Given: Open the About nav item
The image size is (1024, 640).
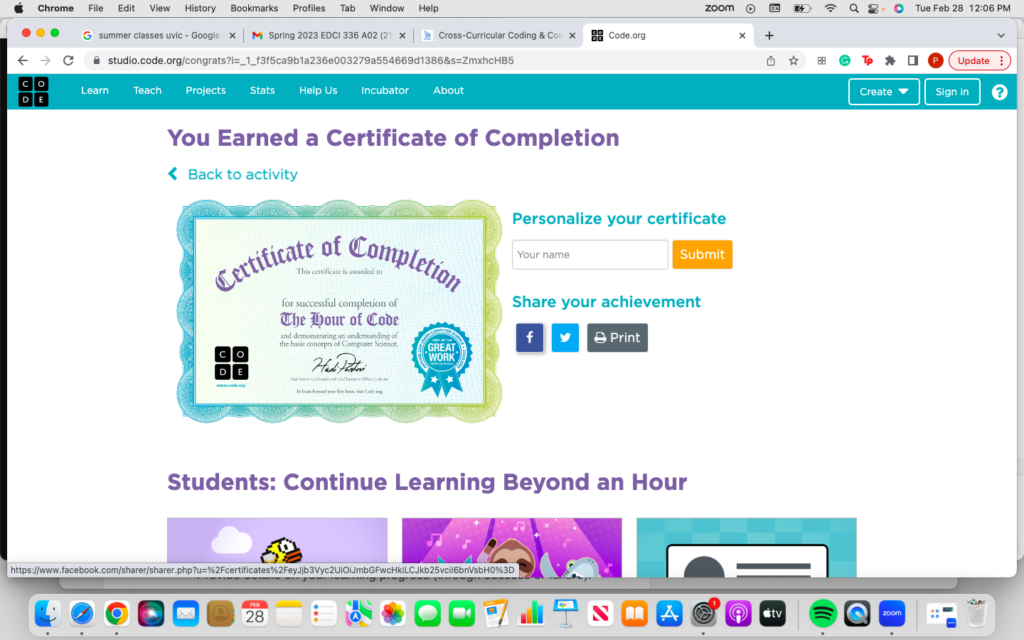Looking at the screenshot, I should click(x=448, y=91).
